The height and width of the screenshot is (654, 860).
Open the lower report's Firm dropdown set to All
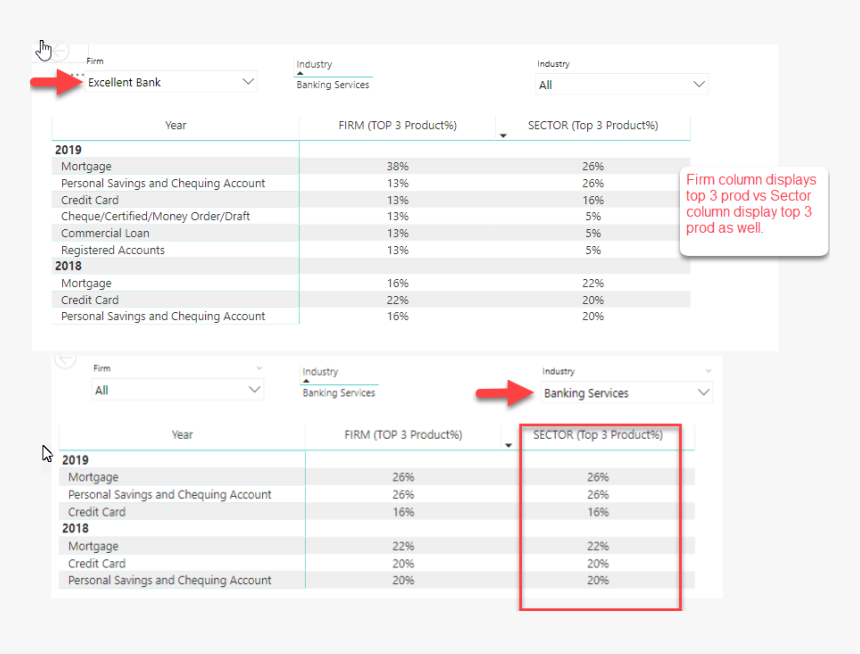tap(178, 390)
